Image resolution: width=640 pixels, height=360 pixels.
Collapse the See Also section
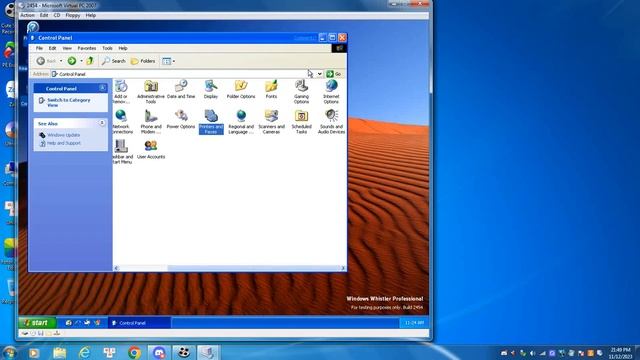pyautogui.click(x=102, y=123)
